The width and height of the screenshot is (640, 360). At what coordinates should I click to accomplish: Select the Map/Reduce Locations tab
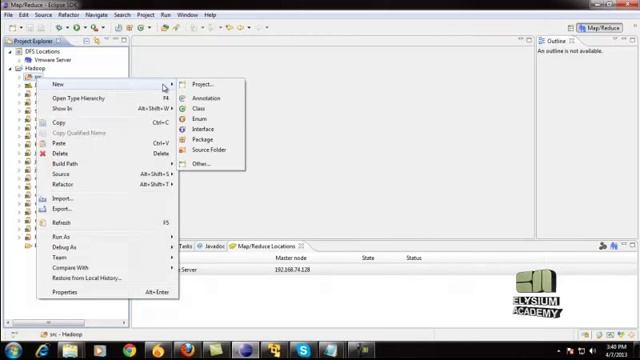pos(266,246)
